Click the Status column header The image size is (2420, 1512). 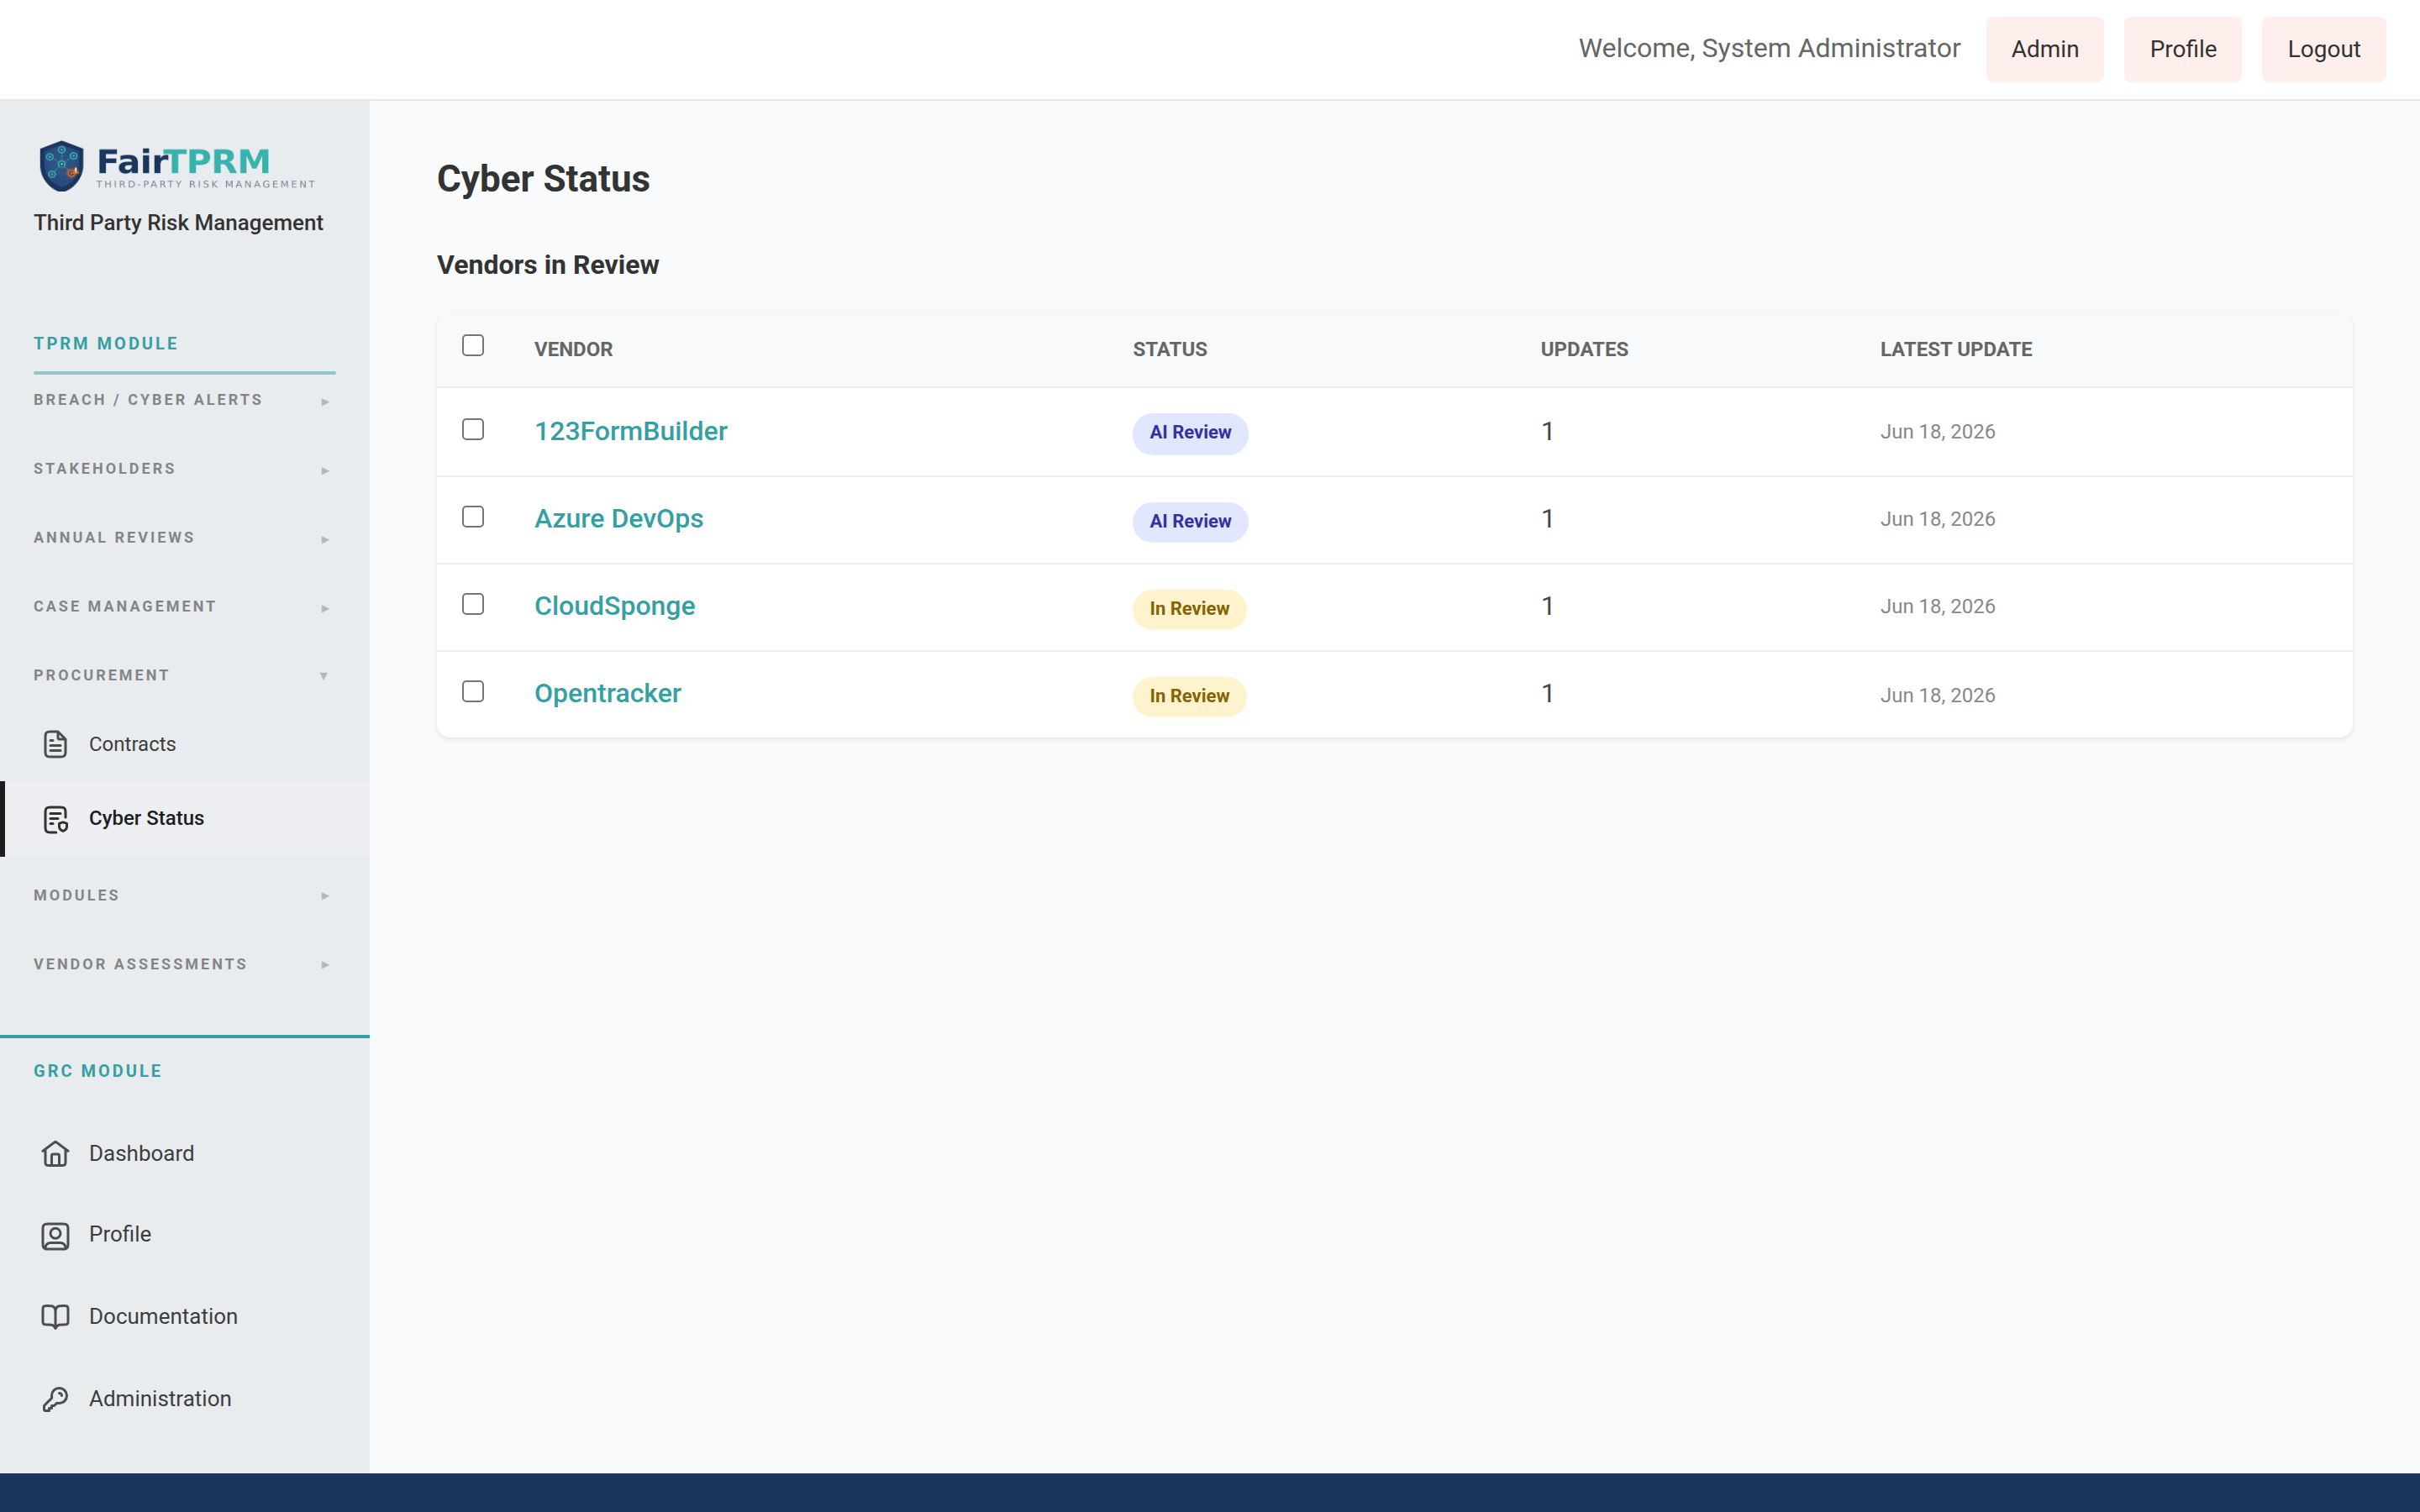coord(1170,349)
